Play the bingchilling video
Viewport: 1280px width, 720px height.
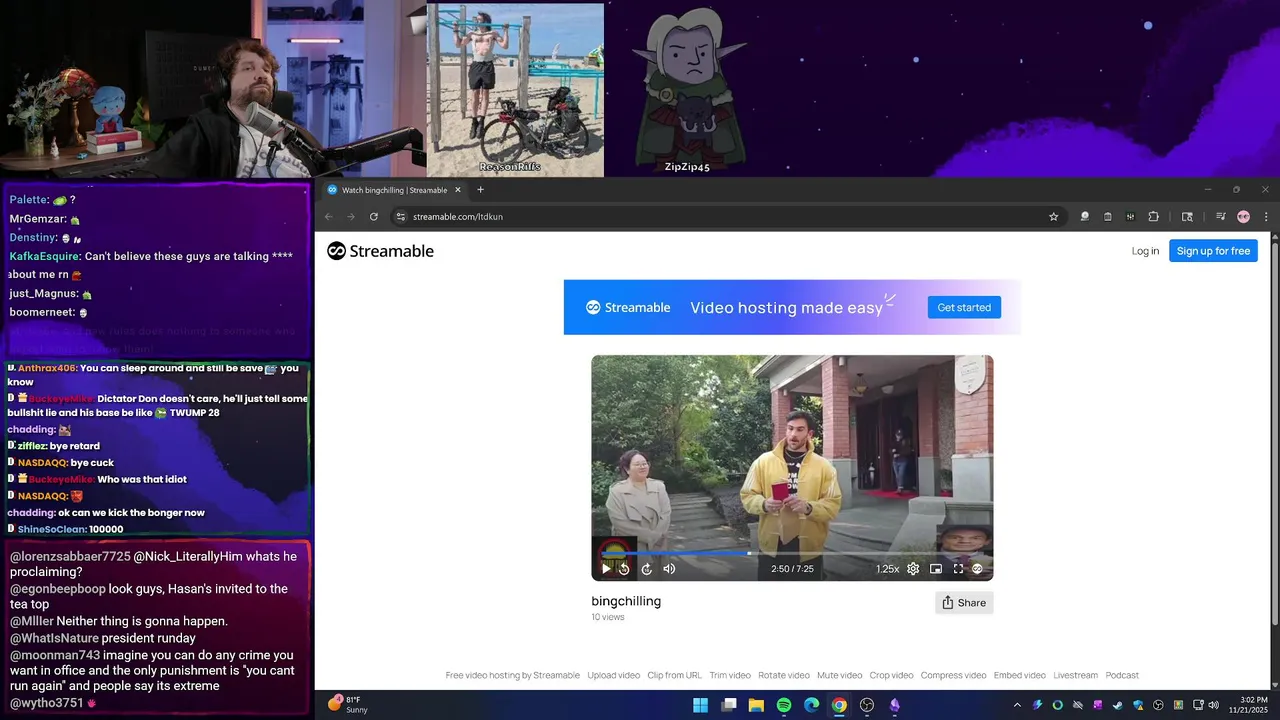coord(606,569)
